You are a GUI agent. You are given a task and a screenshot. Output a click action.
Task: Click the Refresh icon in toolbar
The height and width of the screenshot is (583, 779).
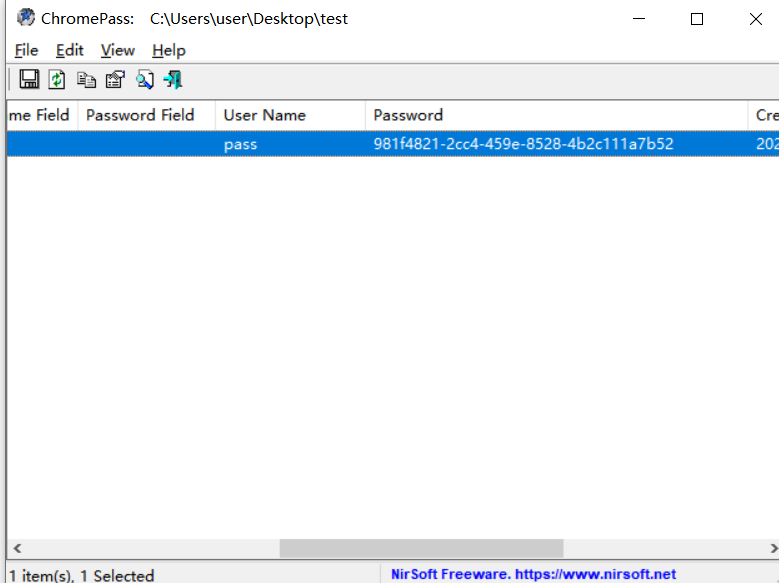tap(58, 79)
